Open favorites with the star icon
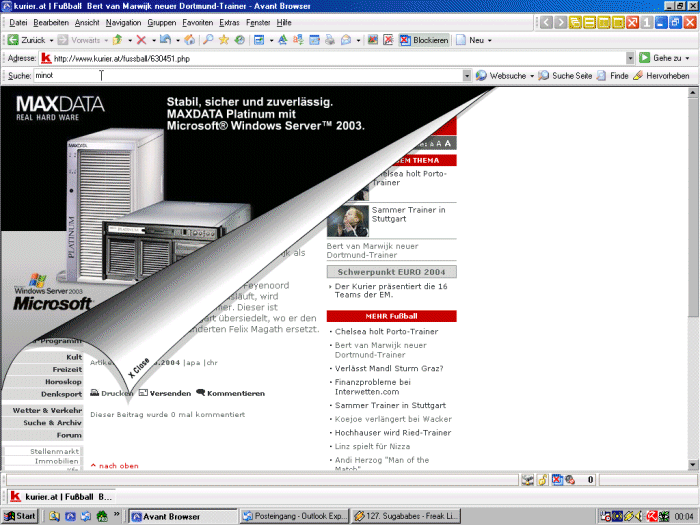 (x=224, y=40)
